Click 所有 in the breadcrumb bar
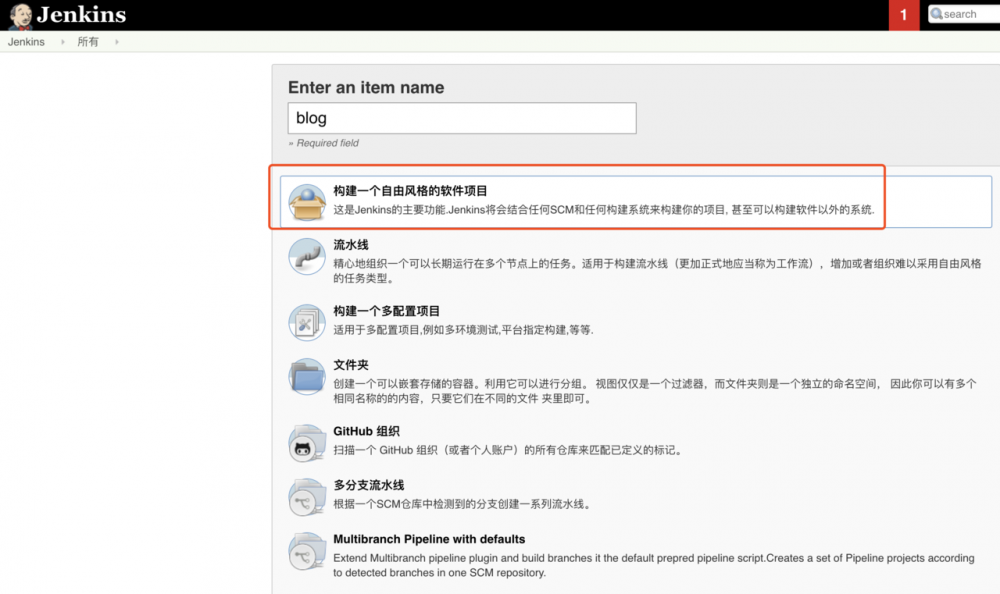This screenshot has height=594, width=1000. (x=87, y=42)
